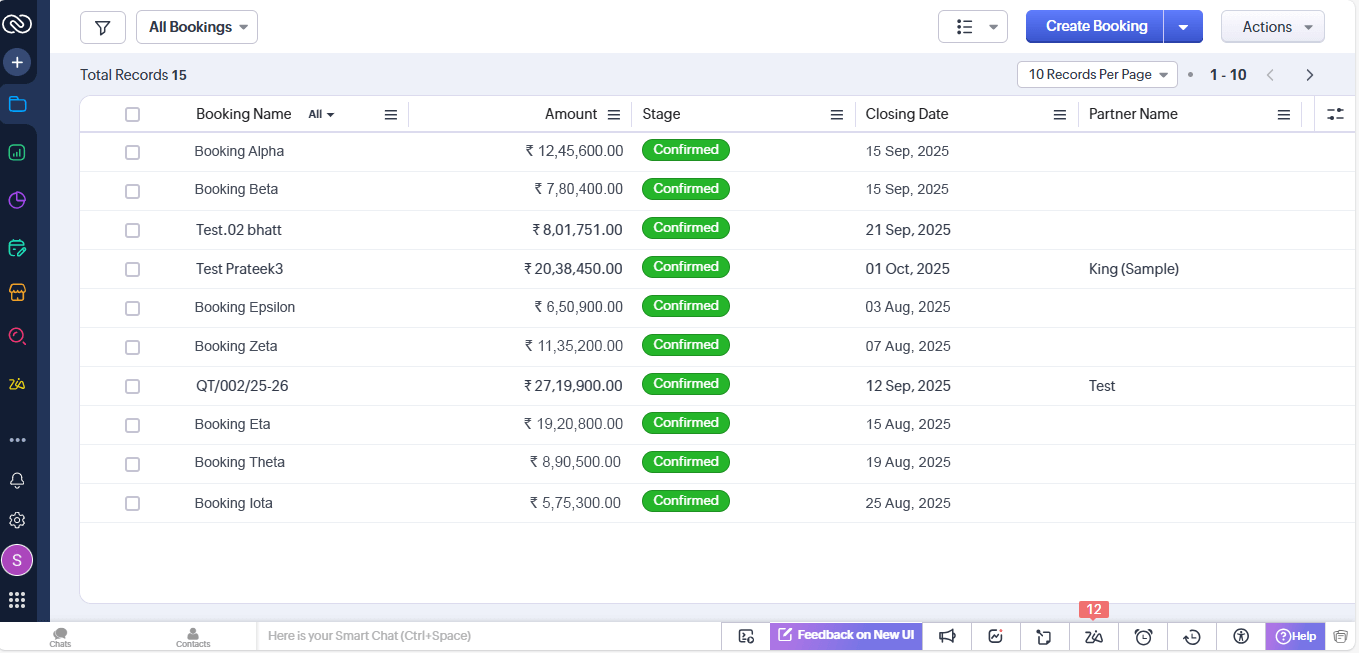Image resolution: width=1359 pixels, height=653 pixels.
Task: Select the Booking Alpha row checkbox
Action: 132,152
